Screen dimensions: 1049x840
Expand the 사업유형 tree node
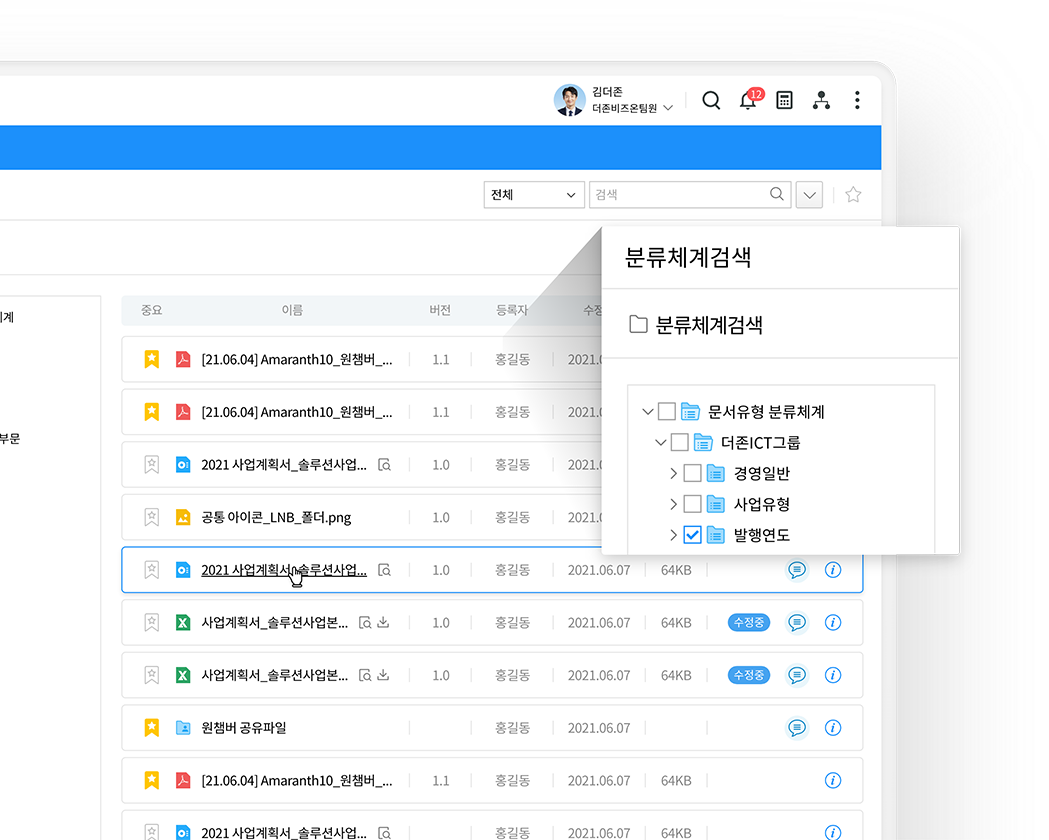[x=674, y=504]
